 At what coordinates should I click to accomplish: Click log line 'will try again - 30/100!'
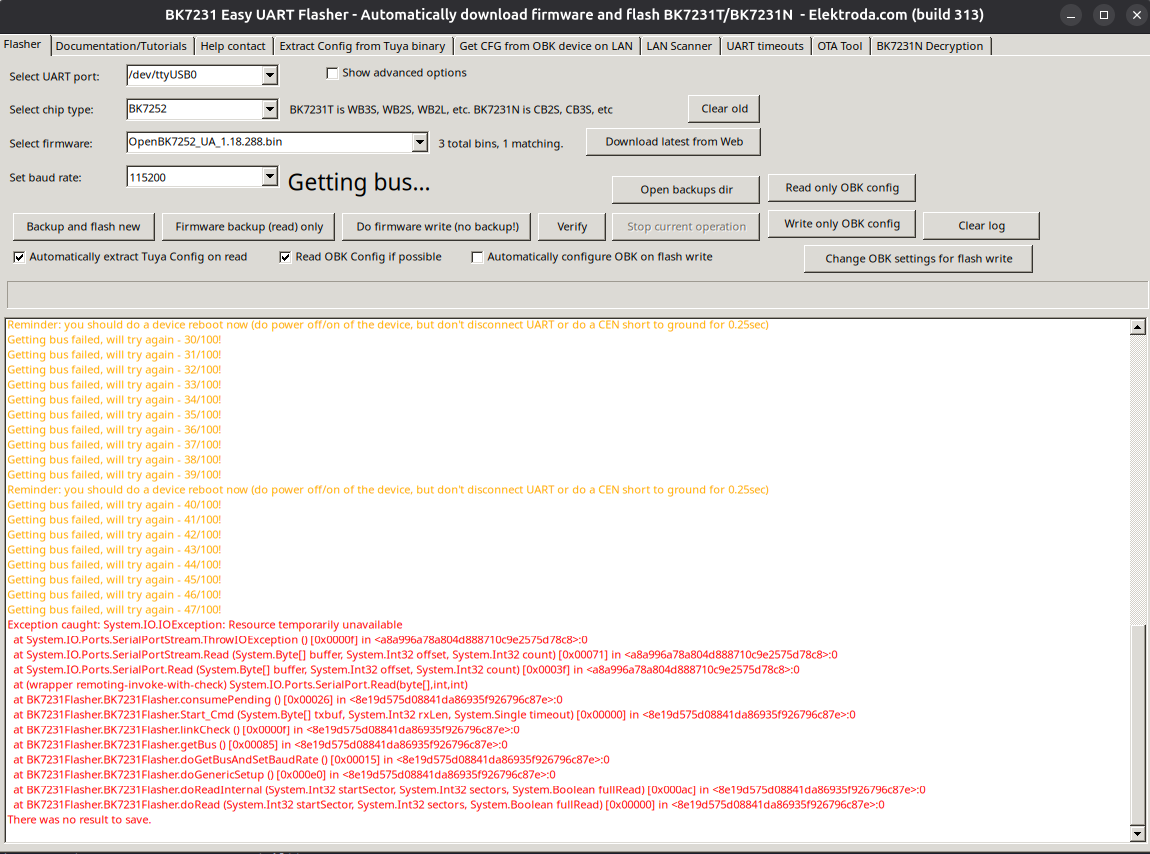pos(114,340)
